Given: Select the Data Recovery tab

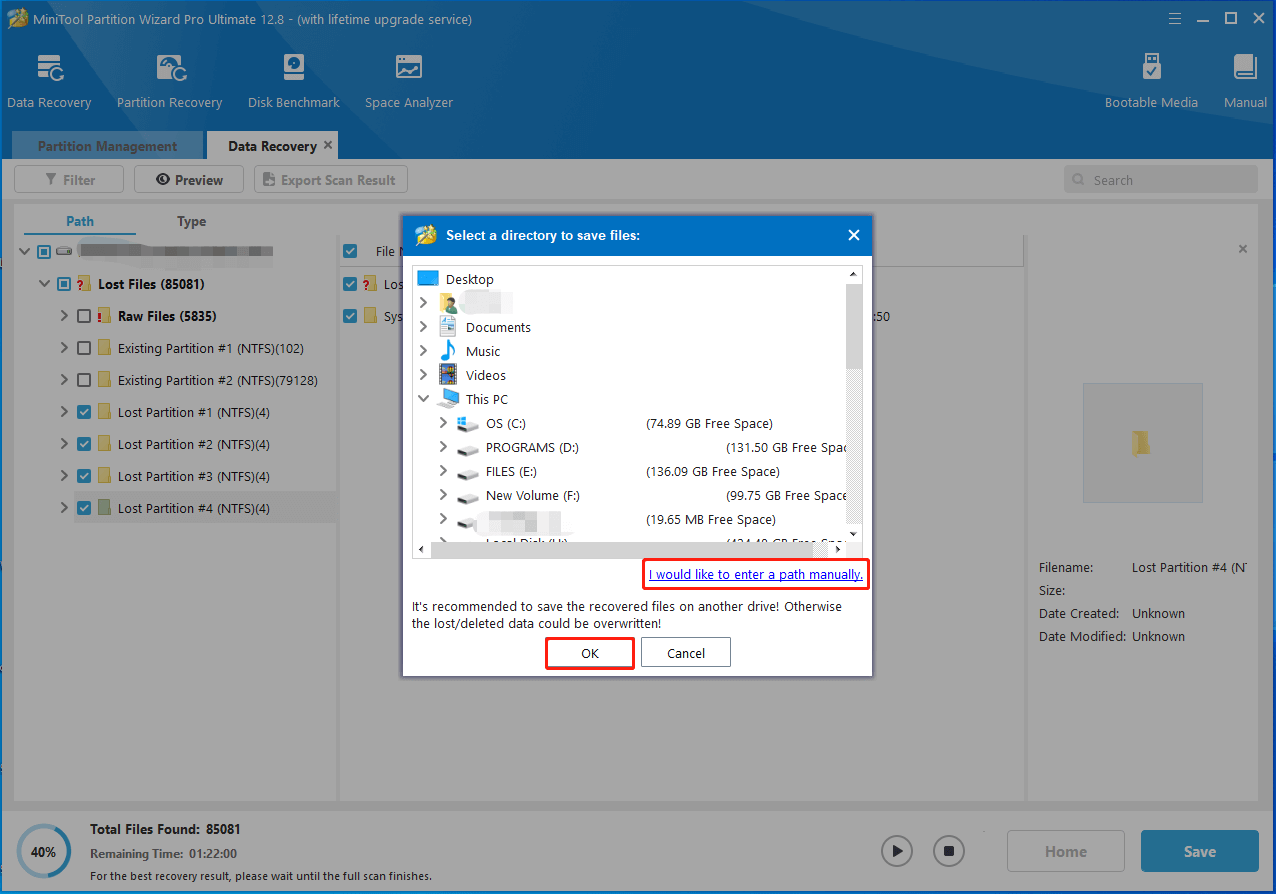Looking at the screenshot, I should [272, 146].
